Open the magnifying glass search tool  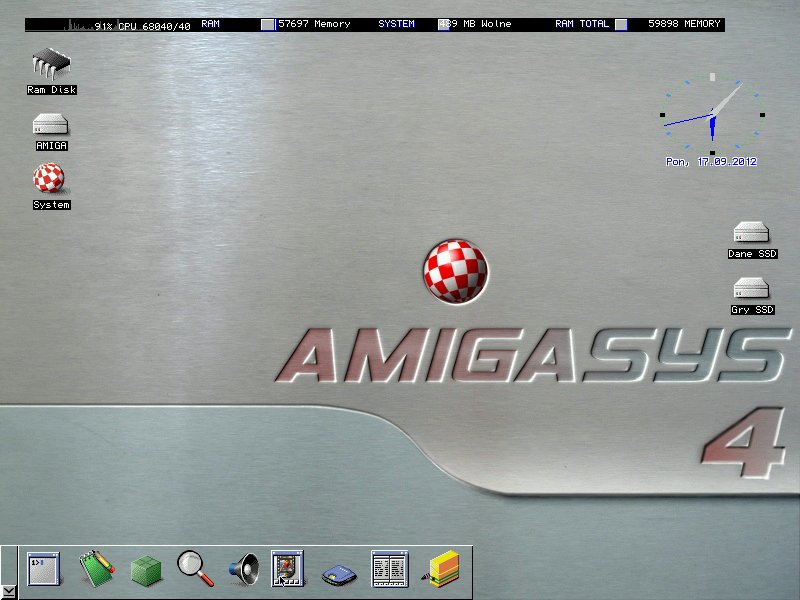195,568
